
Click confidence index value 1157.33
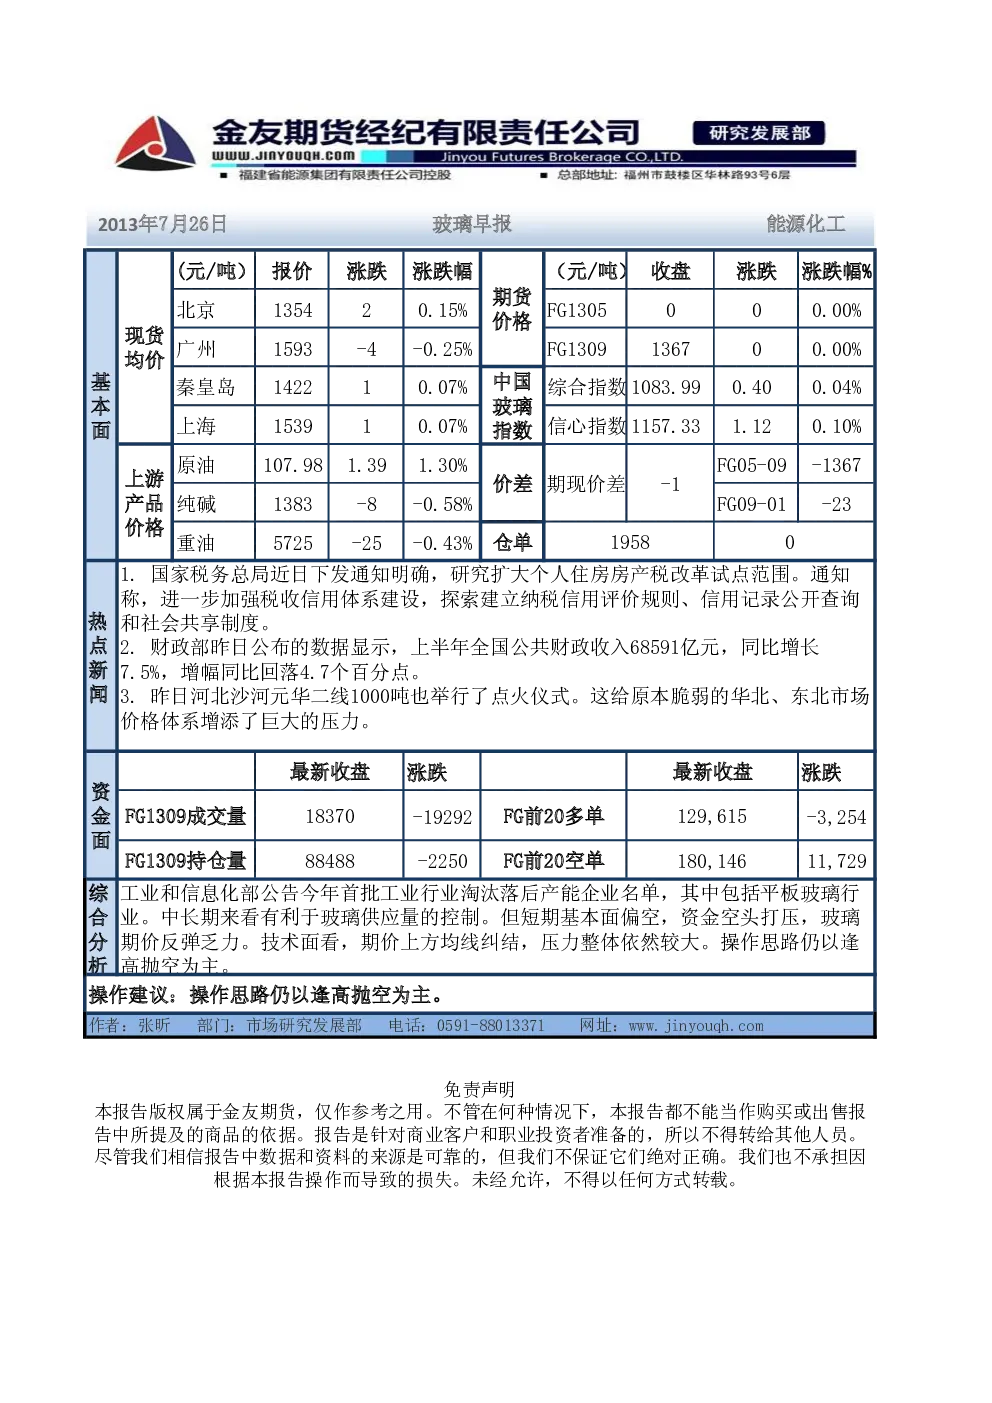666,426
